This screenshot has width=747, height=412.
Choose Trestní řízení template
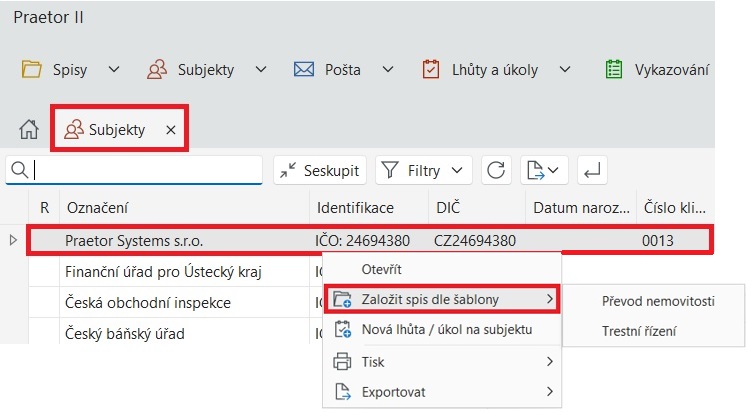pos(639,331)
